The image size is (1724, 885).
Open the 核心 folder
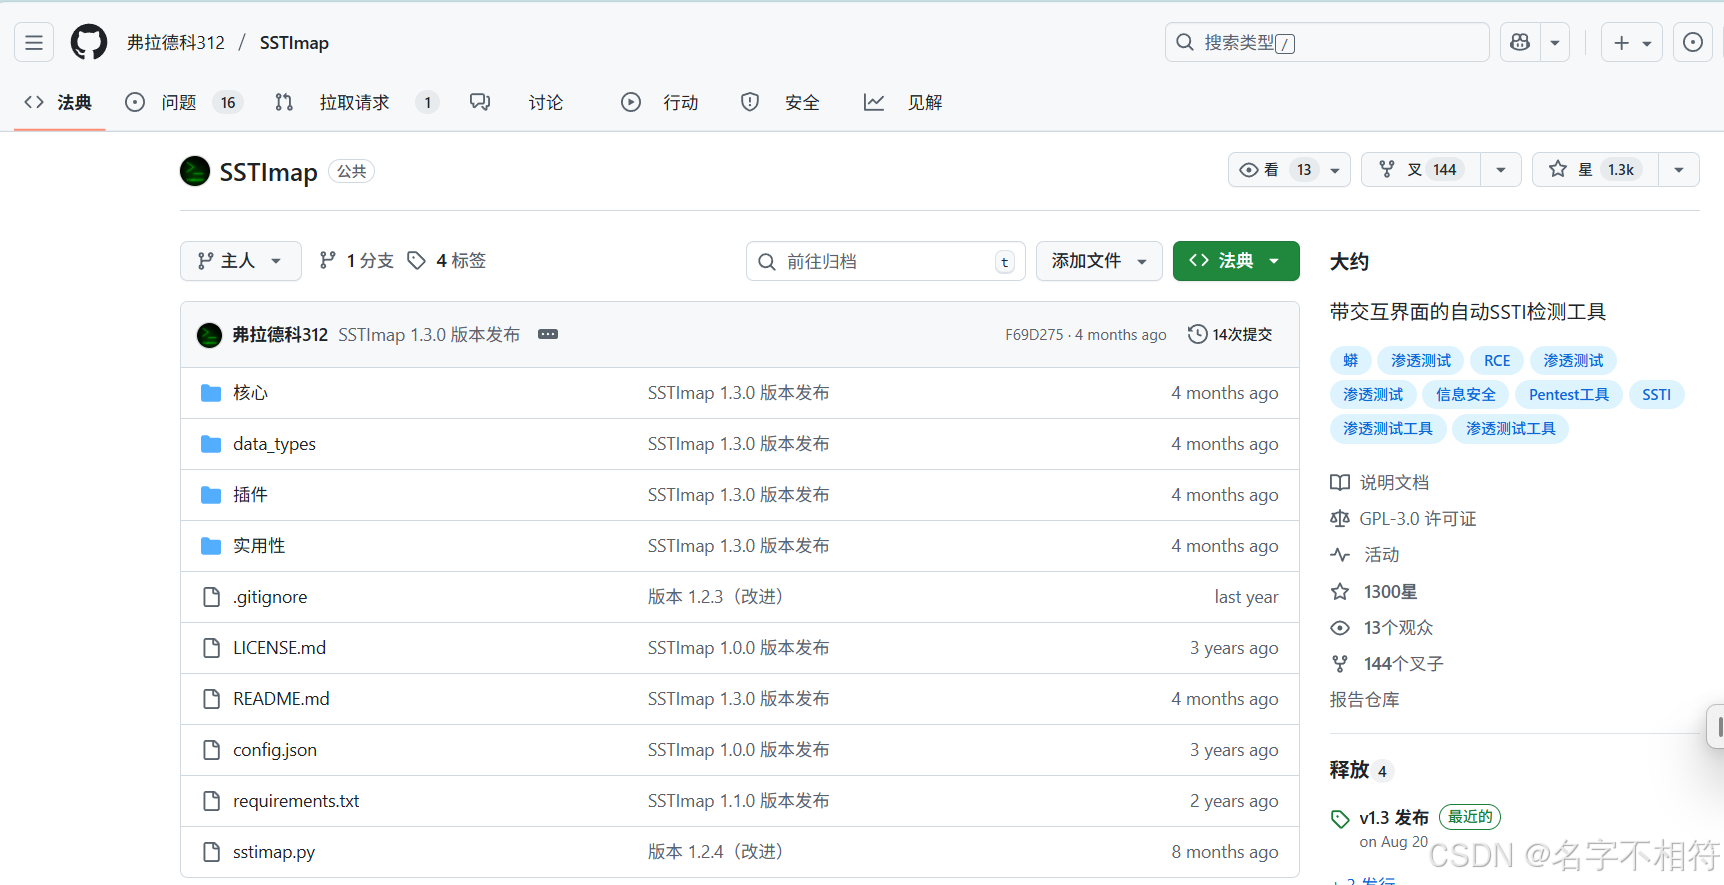click(250, 393)
